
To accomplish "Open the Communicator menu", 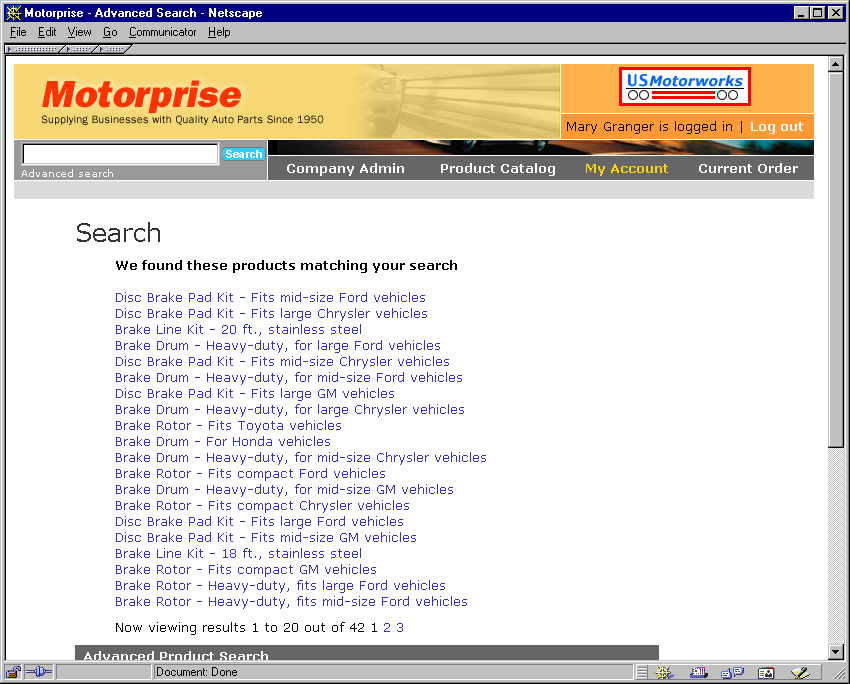I will click(163, 32).
